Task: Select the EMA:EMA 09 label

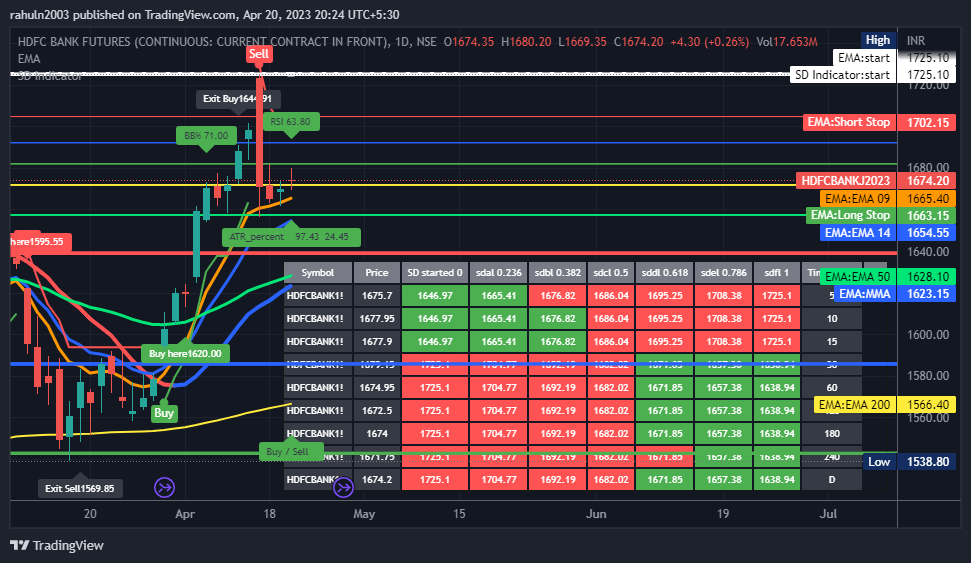Action: point(857,198)
